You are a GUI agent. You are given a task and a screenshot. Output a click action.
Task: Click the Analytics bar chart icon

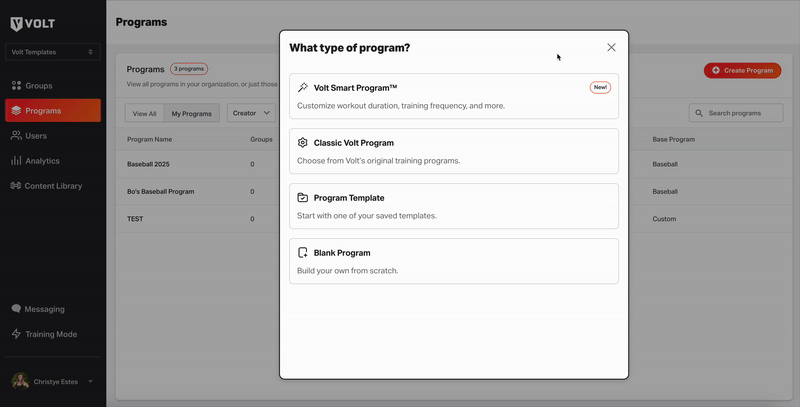coord(16,161)
